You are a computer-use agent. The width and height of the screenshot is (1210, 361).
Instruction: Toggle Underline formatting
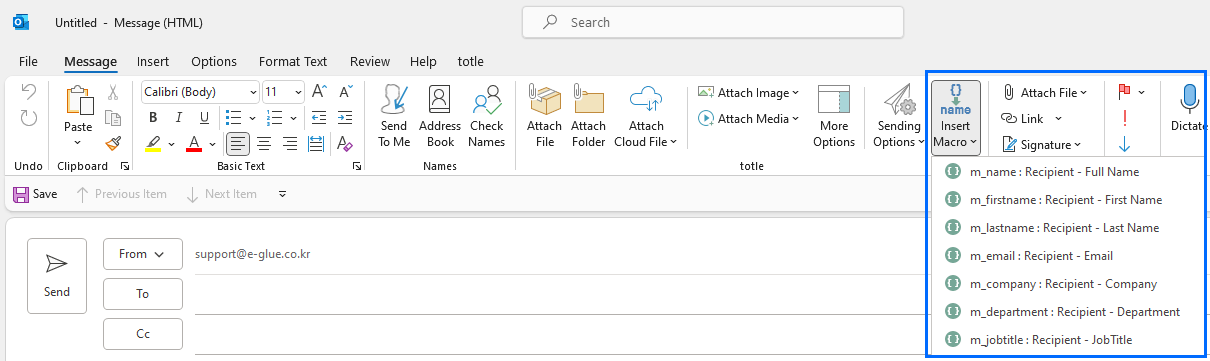pos(203,118)
